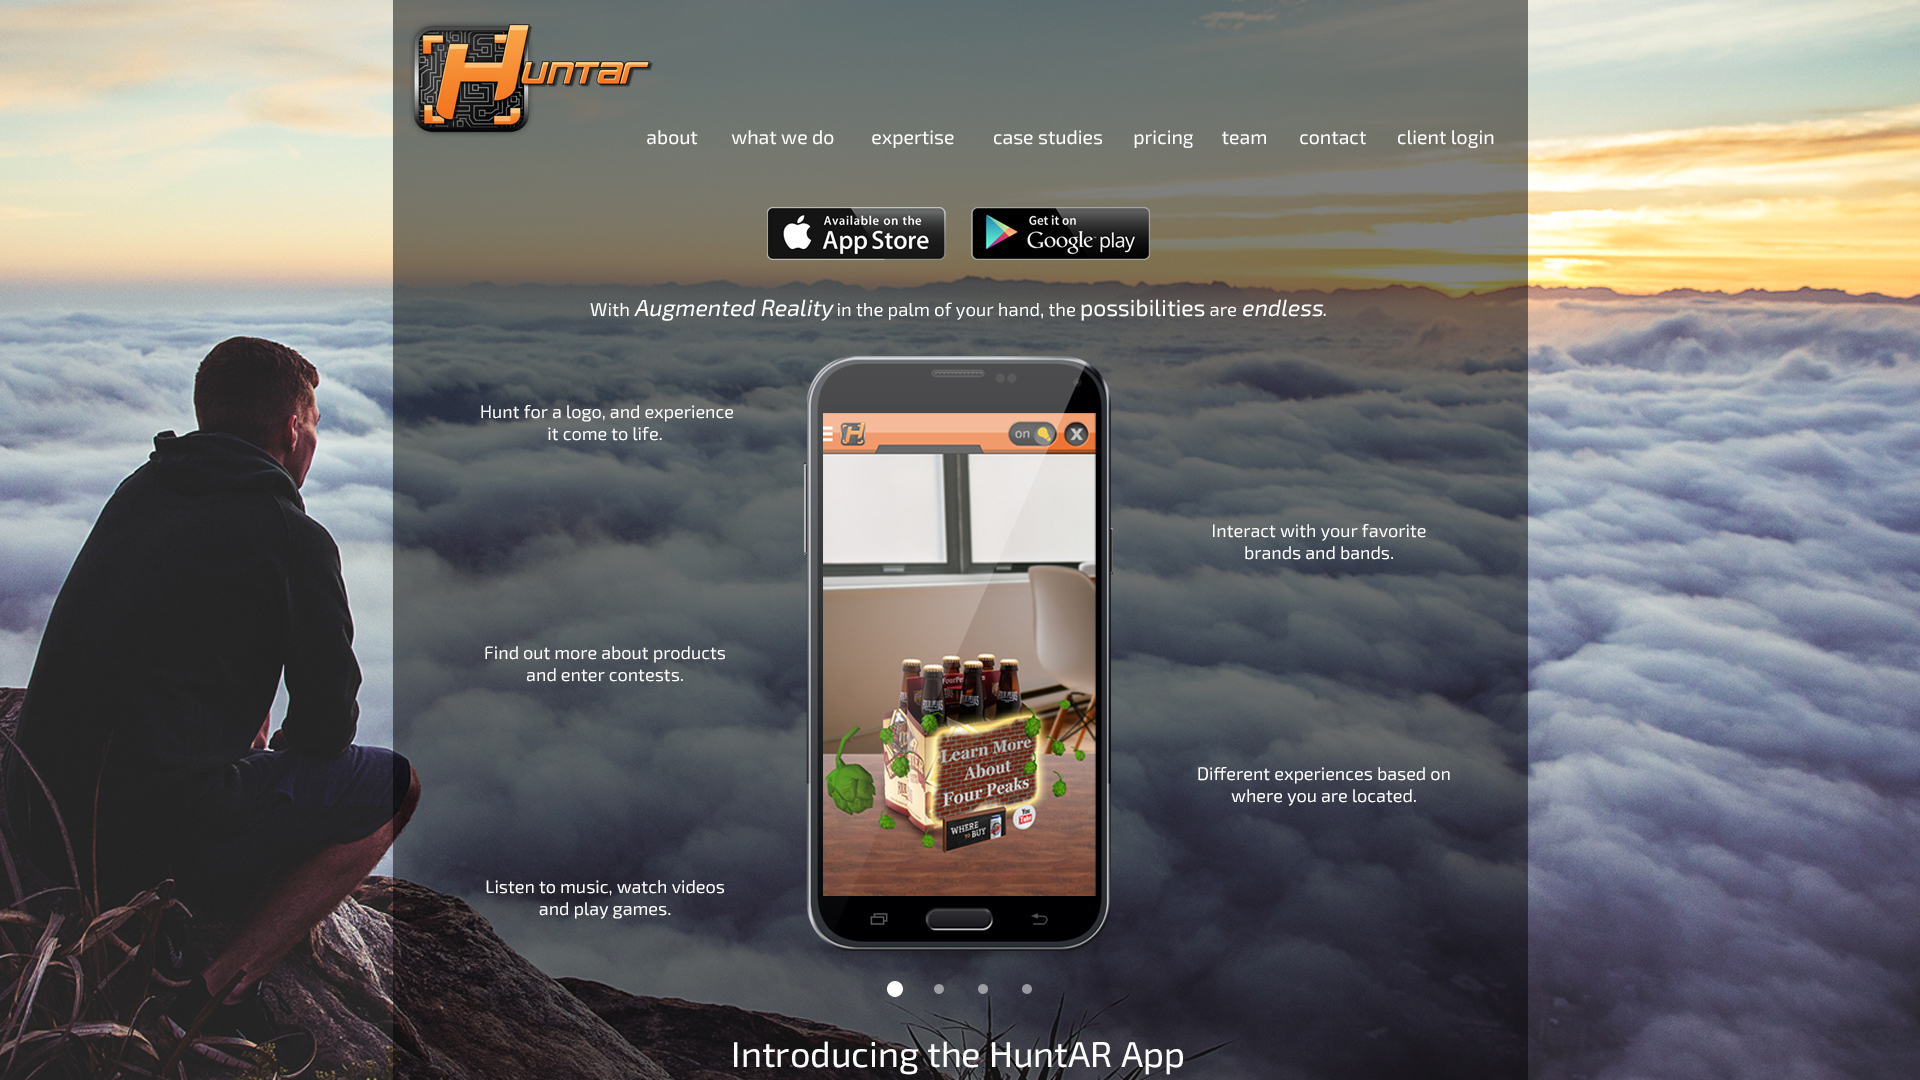Download app from App Store
1920x1080 pixels.
pyautogui.click(x=856, y=233)
